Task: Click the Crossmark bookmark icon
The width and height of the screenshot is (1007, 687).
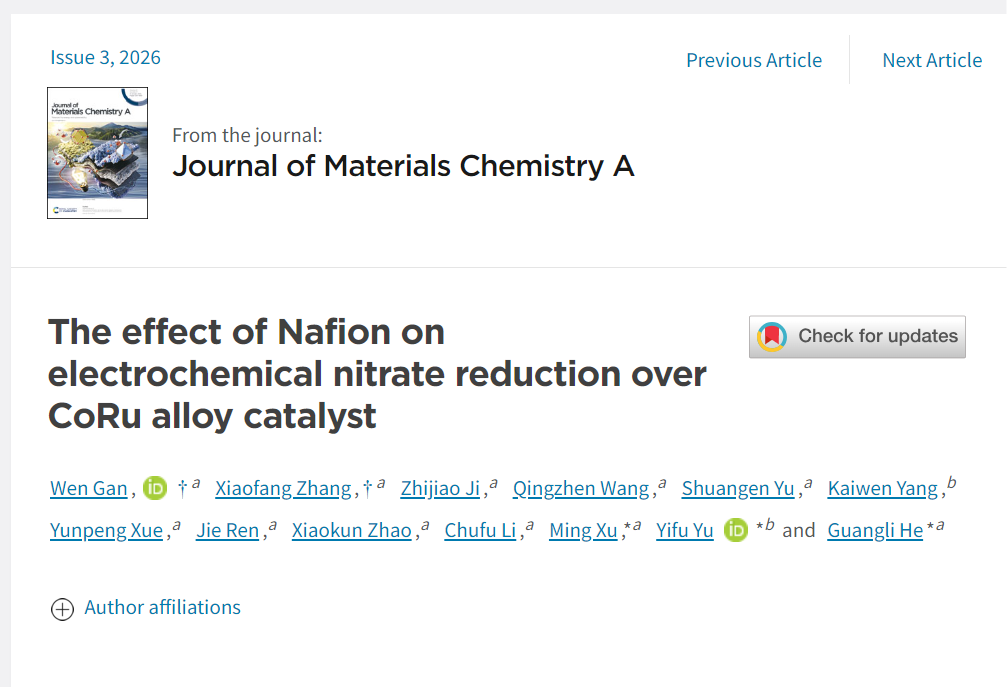Action: [x=772, y=336]
